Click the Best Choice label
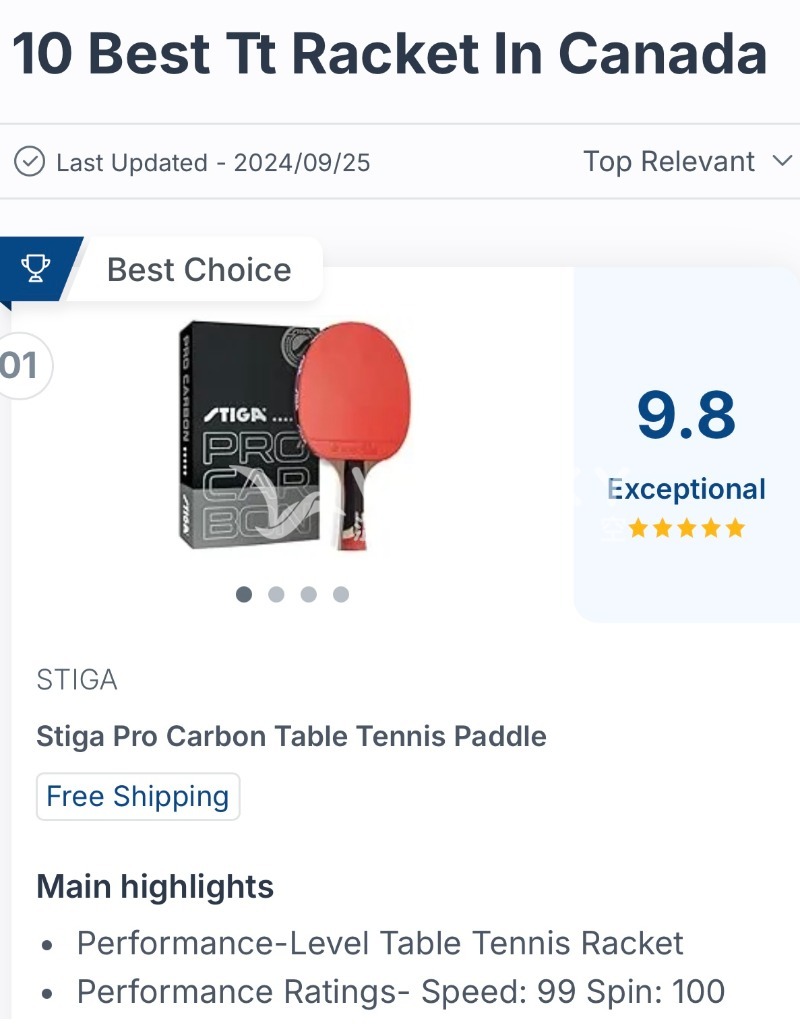800x1034 pixels. [199, 270]
